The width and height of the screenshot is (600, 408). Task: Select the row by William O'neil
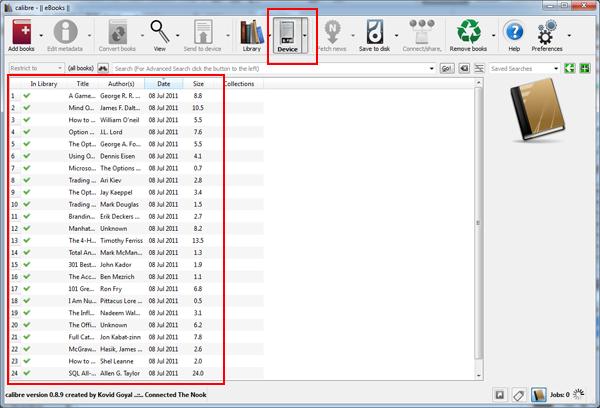coord(137,120)
